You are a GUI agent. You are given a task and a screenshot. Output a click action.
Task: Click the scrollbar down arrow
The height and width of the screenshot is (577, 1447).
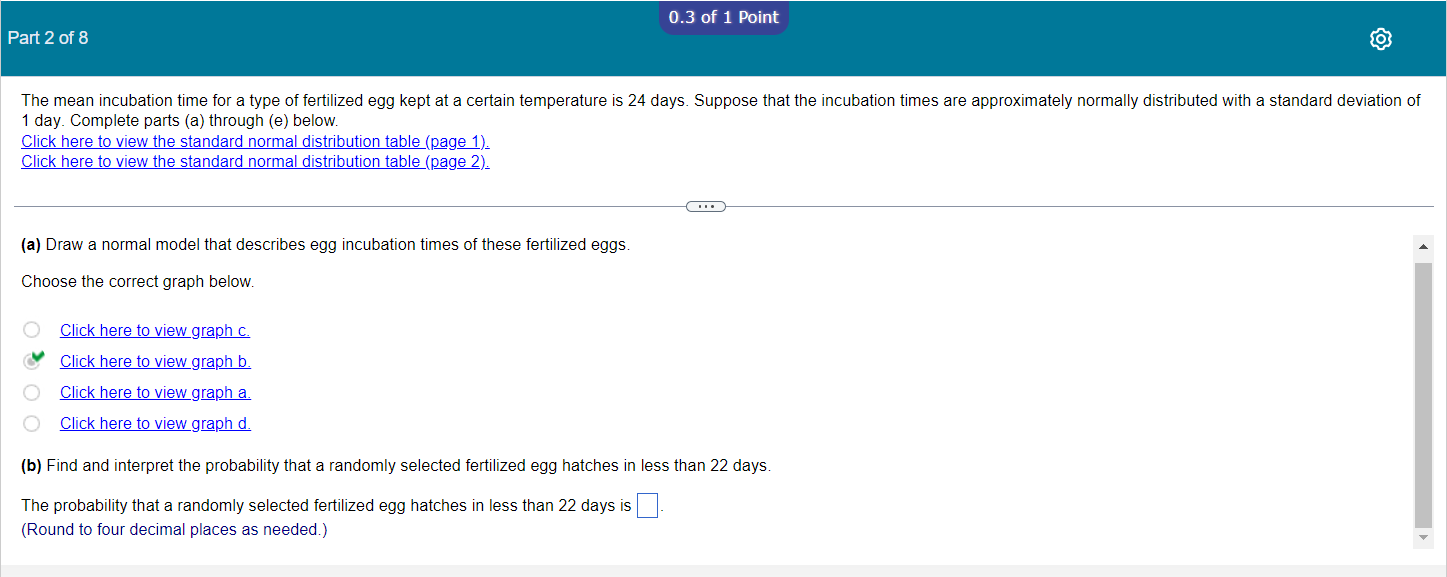click(1421, 535)
